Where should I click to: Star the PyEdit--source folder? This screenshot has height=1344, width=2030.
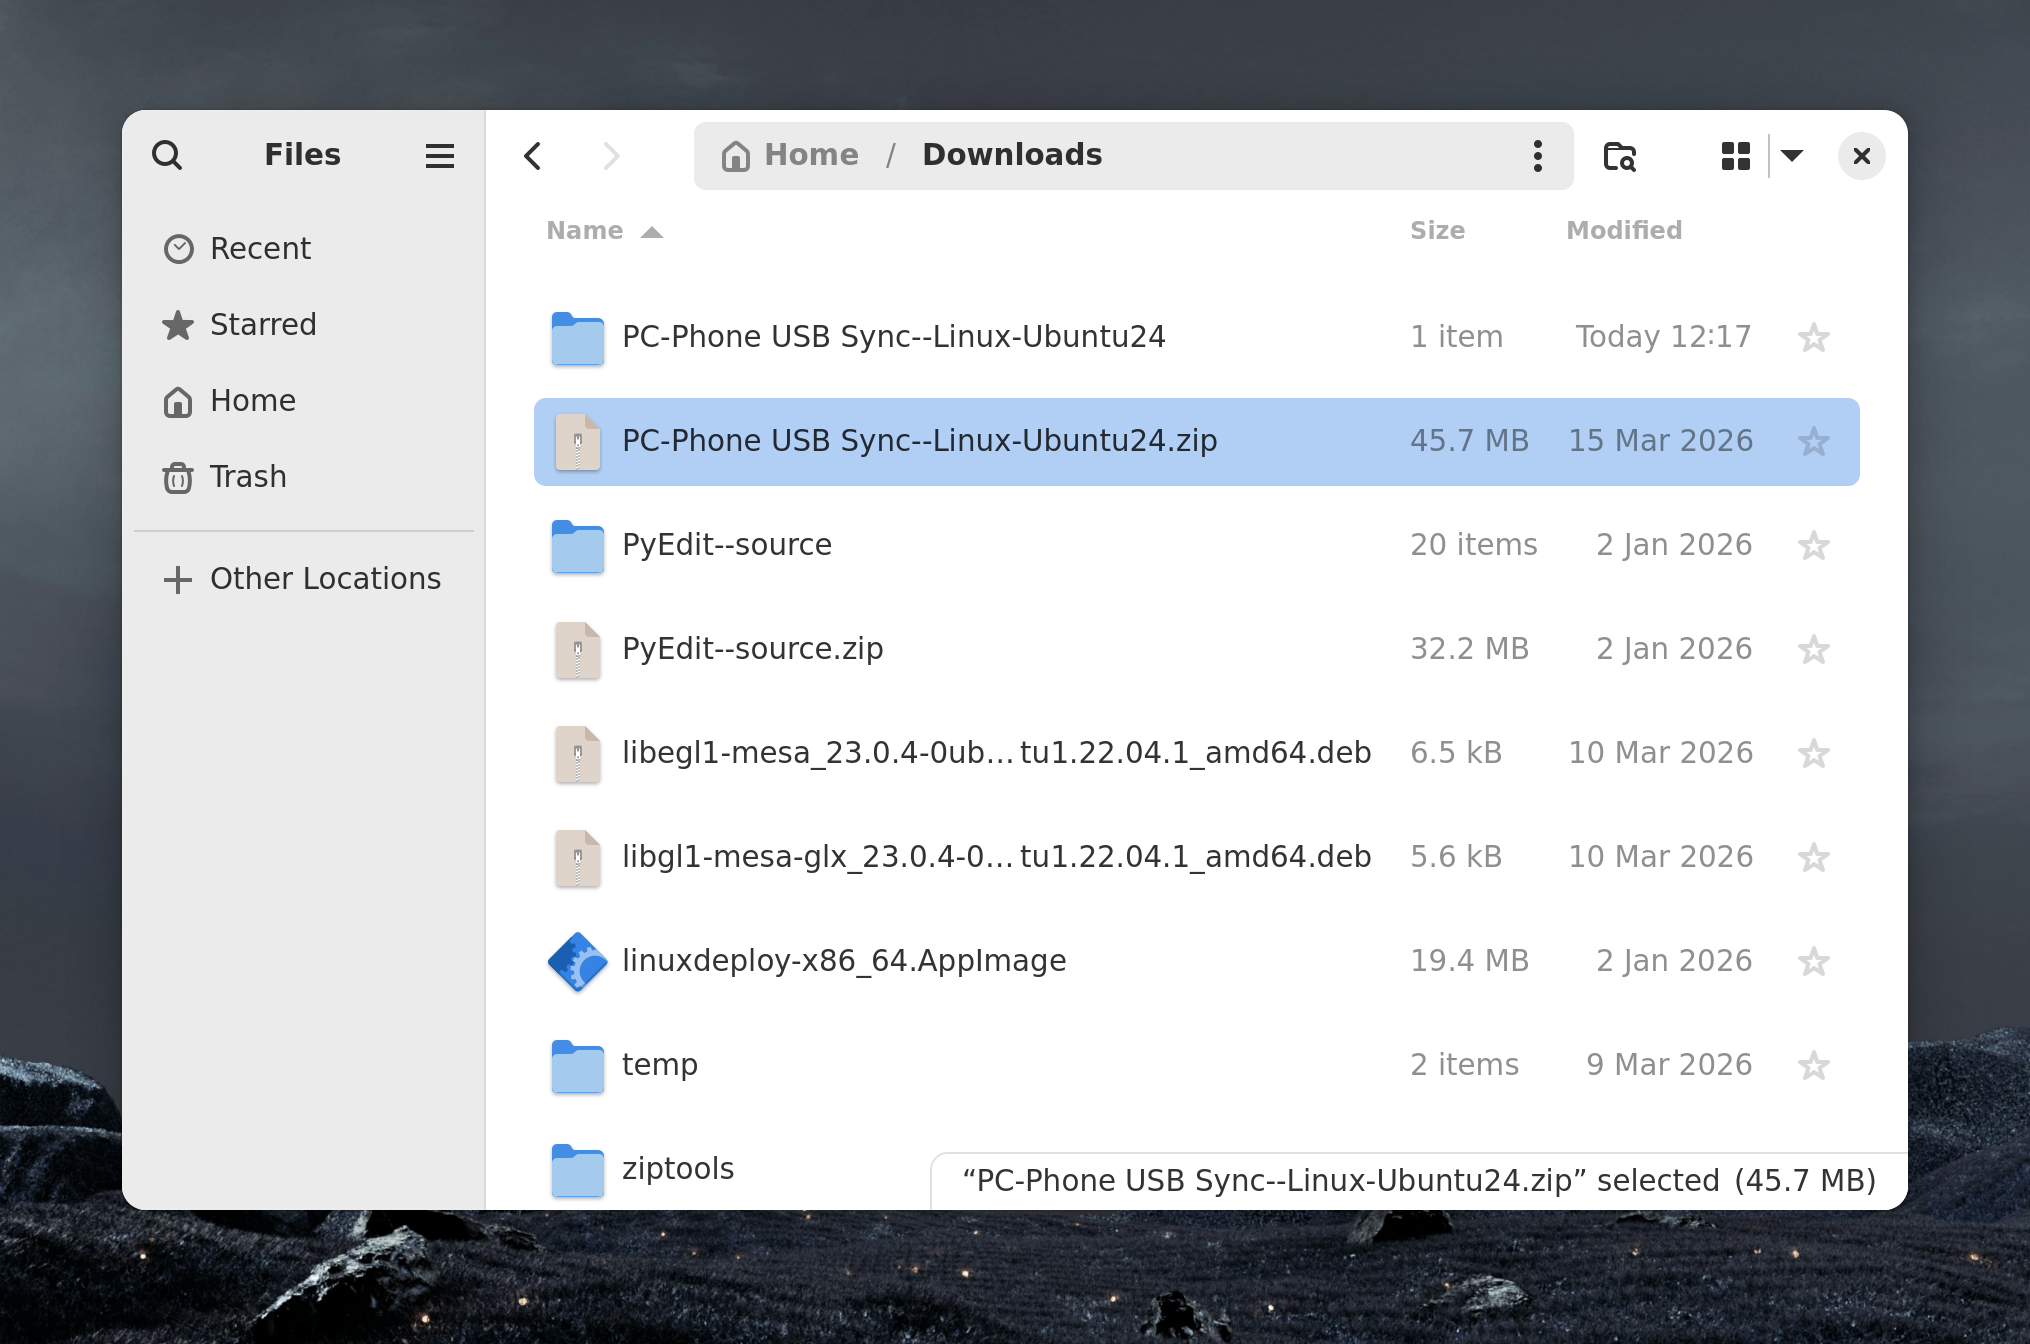coord(1813,545)
